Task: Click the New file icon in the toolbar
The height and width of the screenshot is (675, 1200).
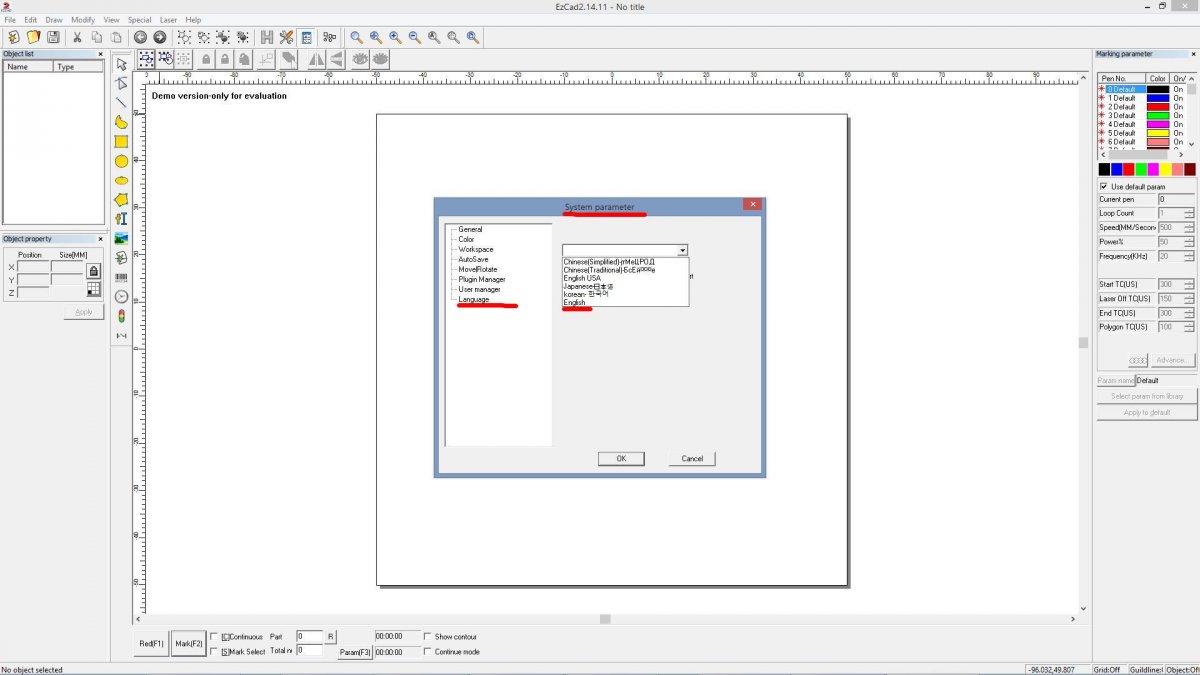Action: click(14, 37)
